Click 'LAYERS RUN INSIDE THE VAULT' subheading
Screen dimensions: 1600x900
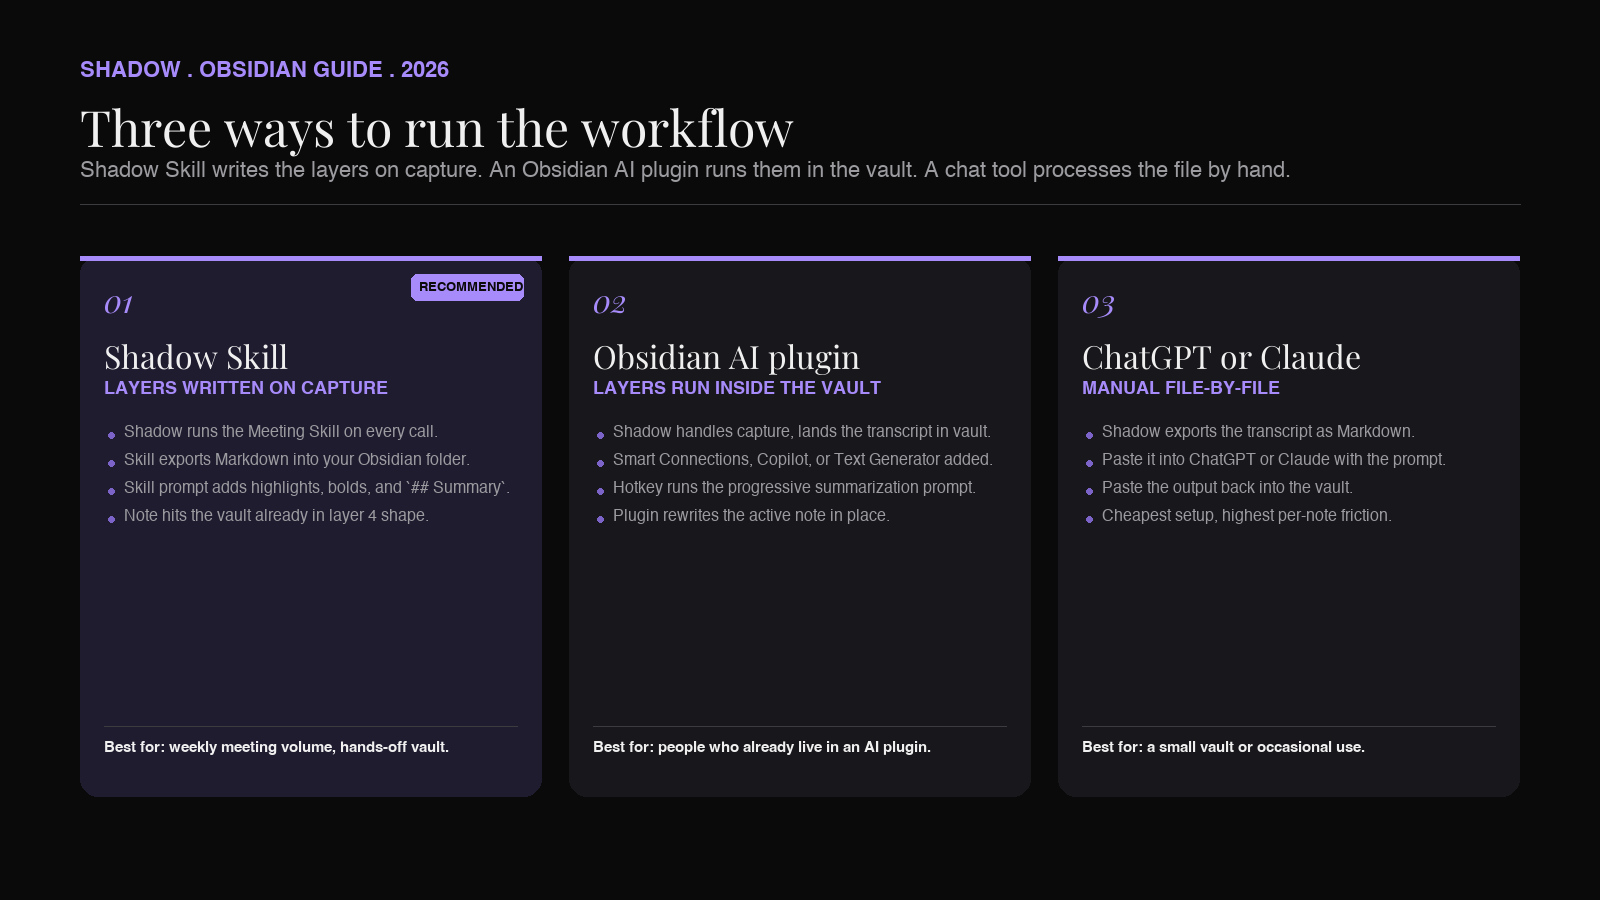[737, 388]
